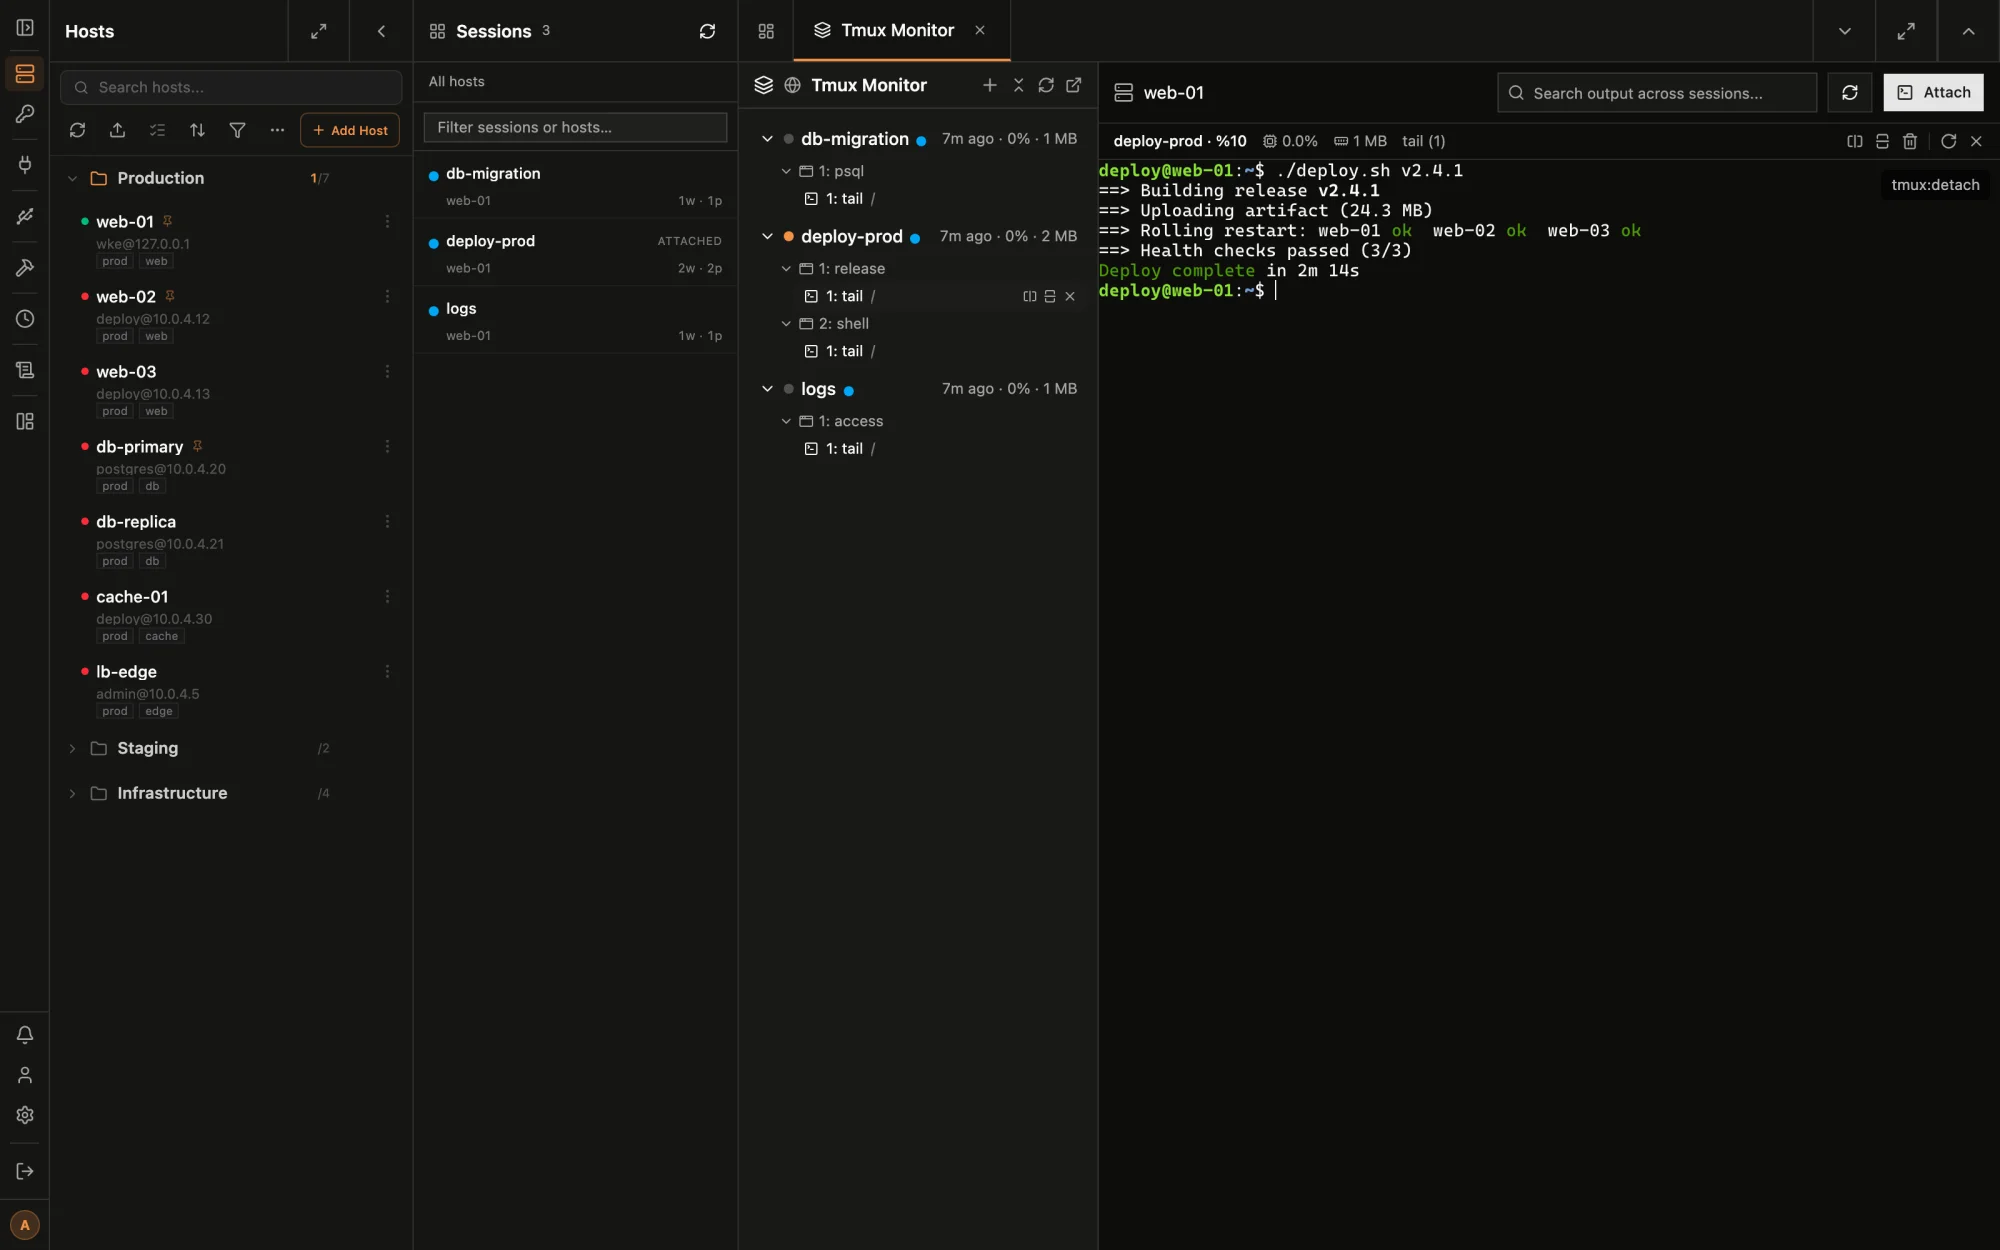The height and width of the screenshot is (1250, 2000).
Task: Collapse the logs session tree
Action: point(767,389)
